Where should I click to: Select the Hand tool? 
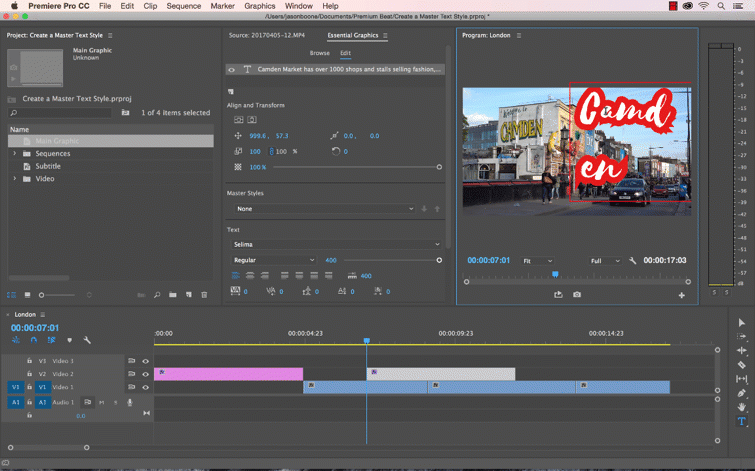(x=741, y=407)
